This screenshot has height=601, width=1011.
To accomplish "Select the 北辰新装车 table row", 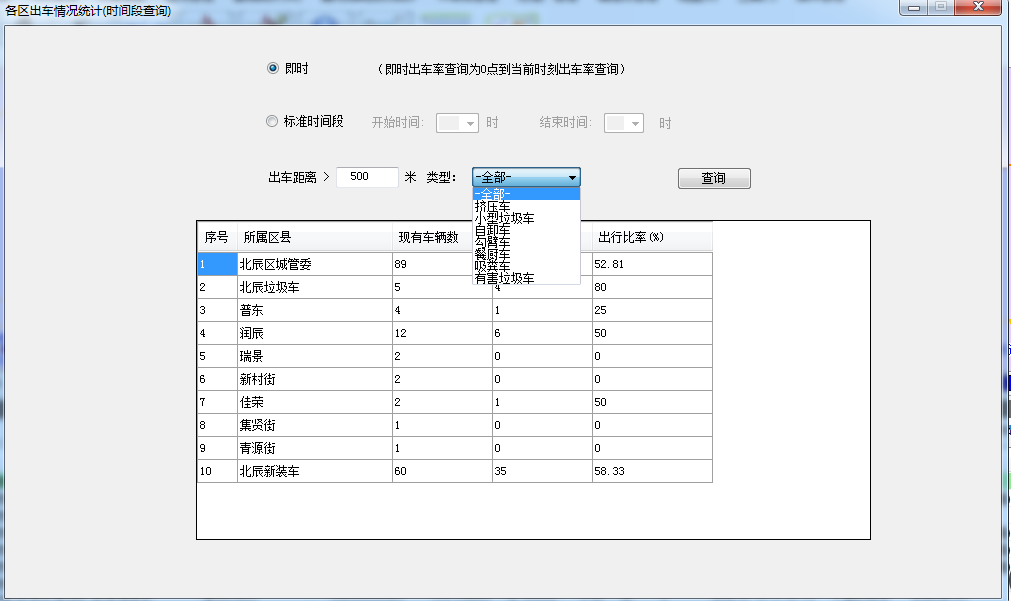I will point(314,471).
